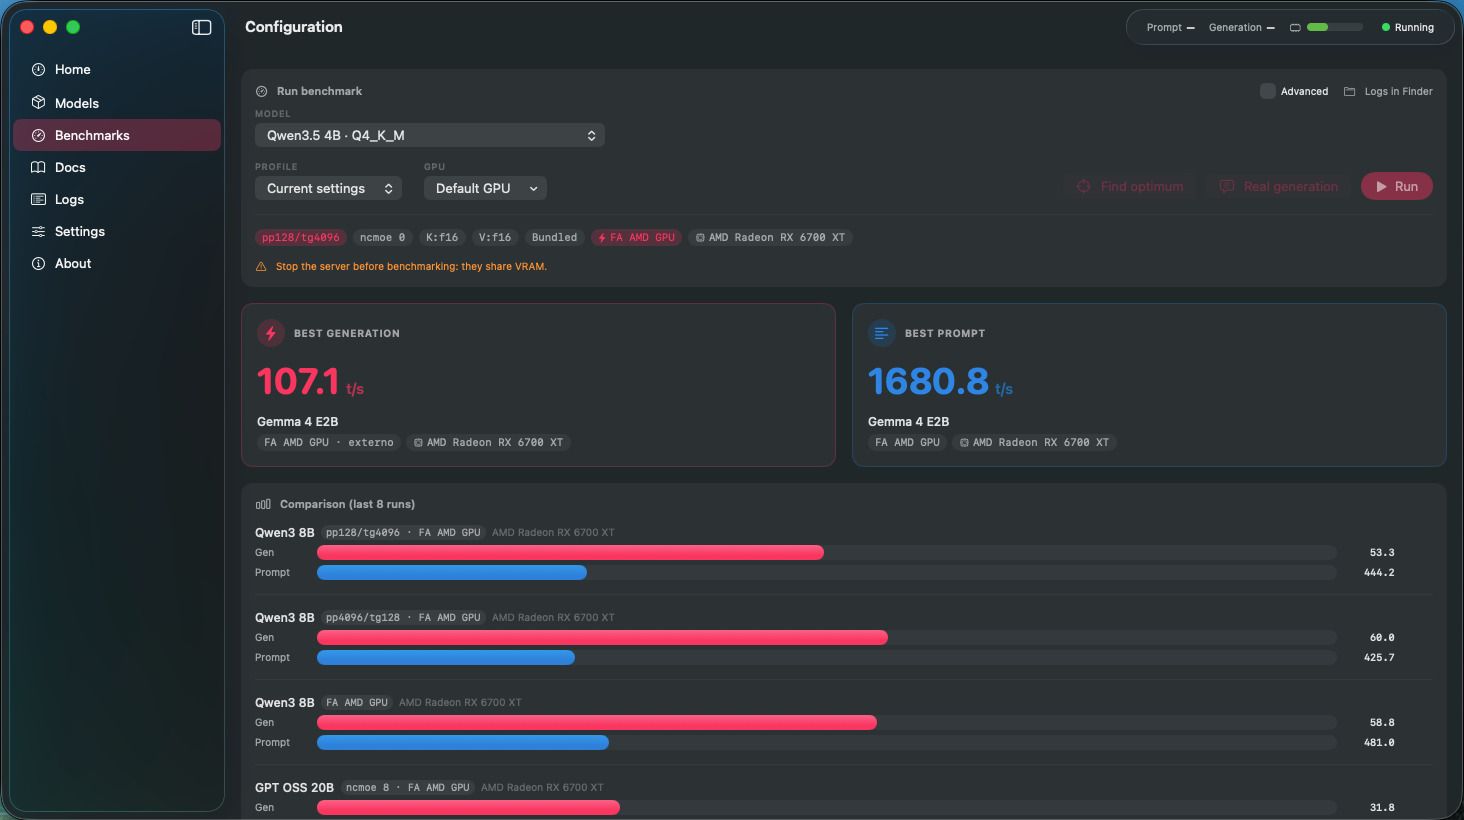This screenshot has height=820, width=1464.
Task: Click the Best Generation lightning icon
Action: point(270,333)
